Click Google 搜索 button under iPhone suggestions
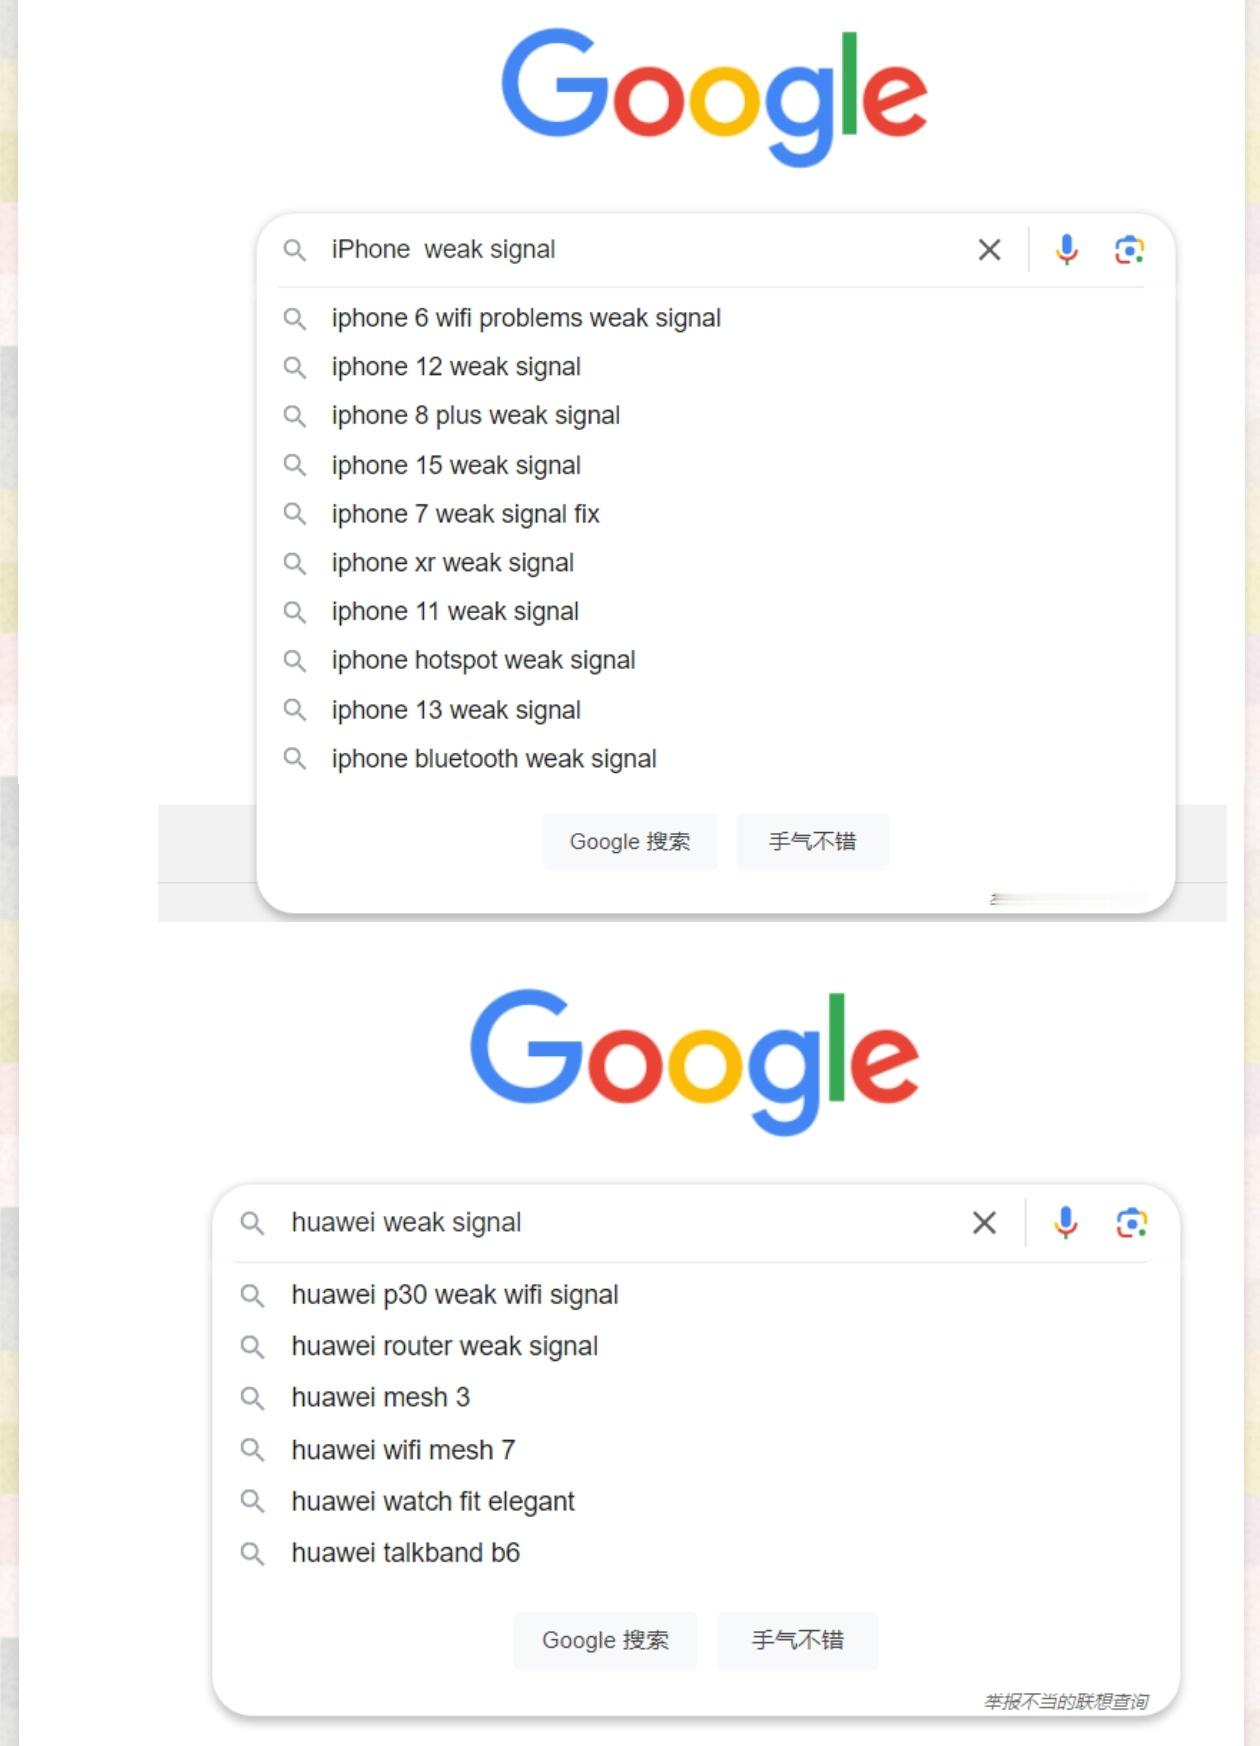 [x=630, y=841]
